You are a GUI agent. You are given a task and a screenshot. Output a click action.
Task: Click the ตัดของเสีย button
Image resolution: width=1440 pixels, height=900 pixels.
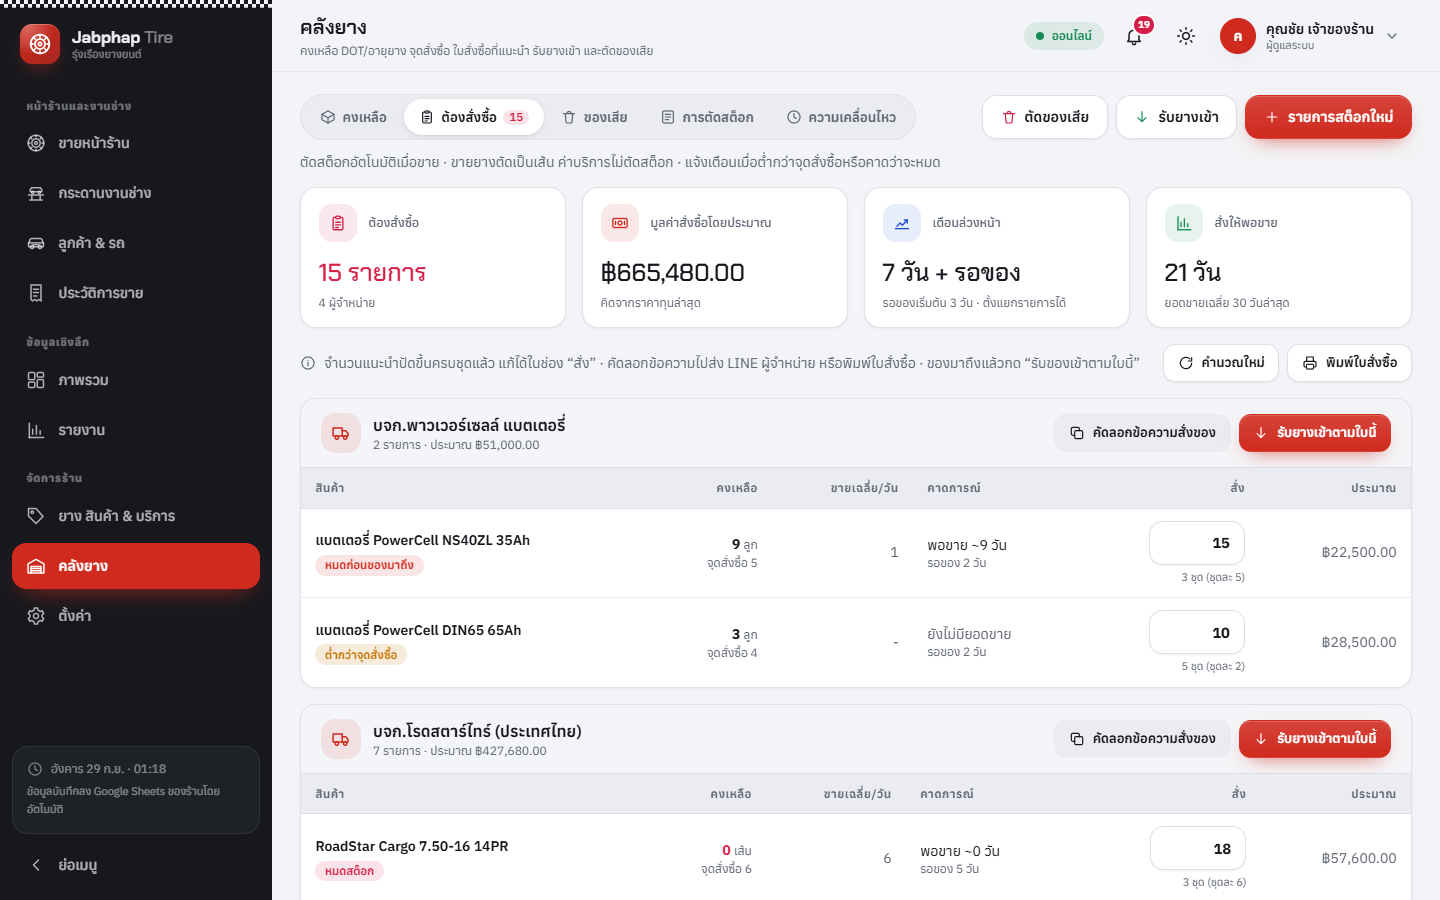click(x=1045, y=117)
